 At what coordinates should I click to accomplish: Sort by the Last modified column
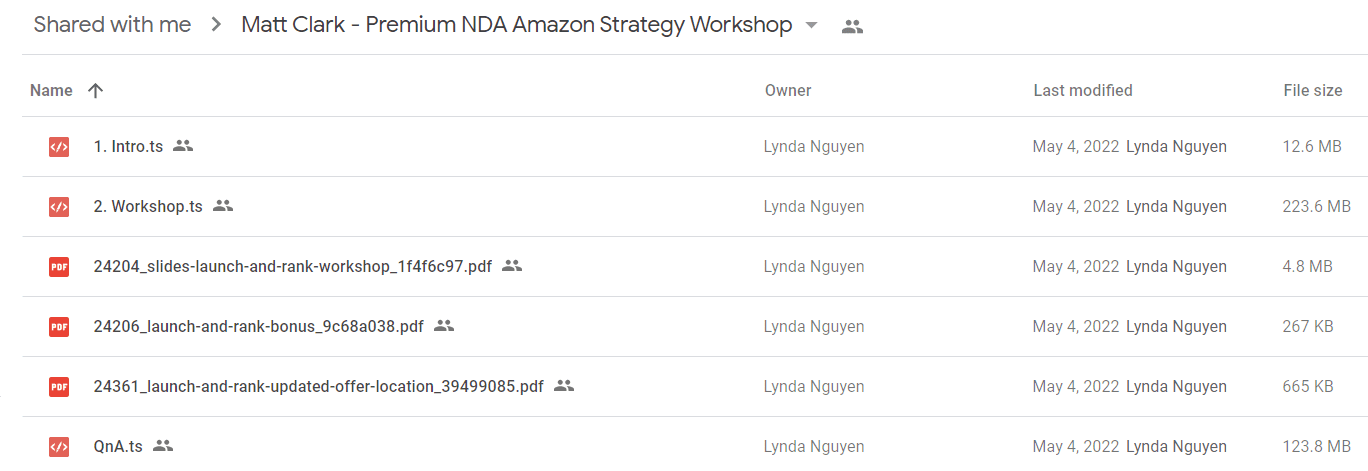1083,90
